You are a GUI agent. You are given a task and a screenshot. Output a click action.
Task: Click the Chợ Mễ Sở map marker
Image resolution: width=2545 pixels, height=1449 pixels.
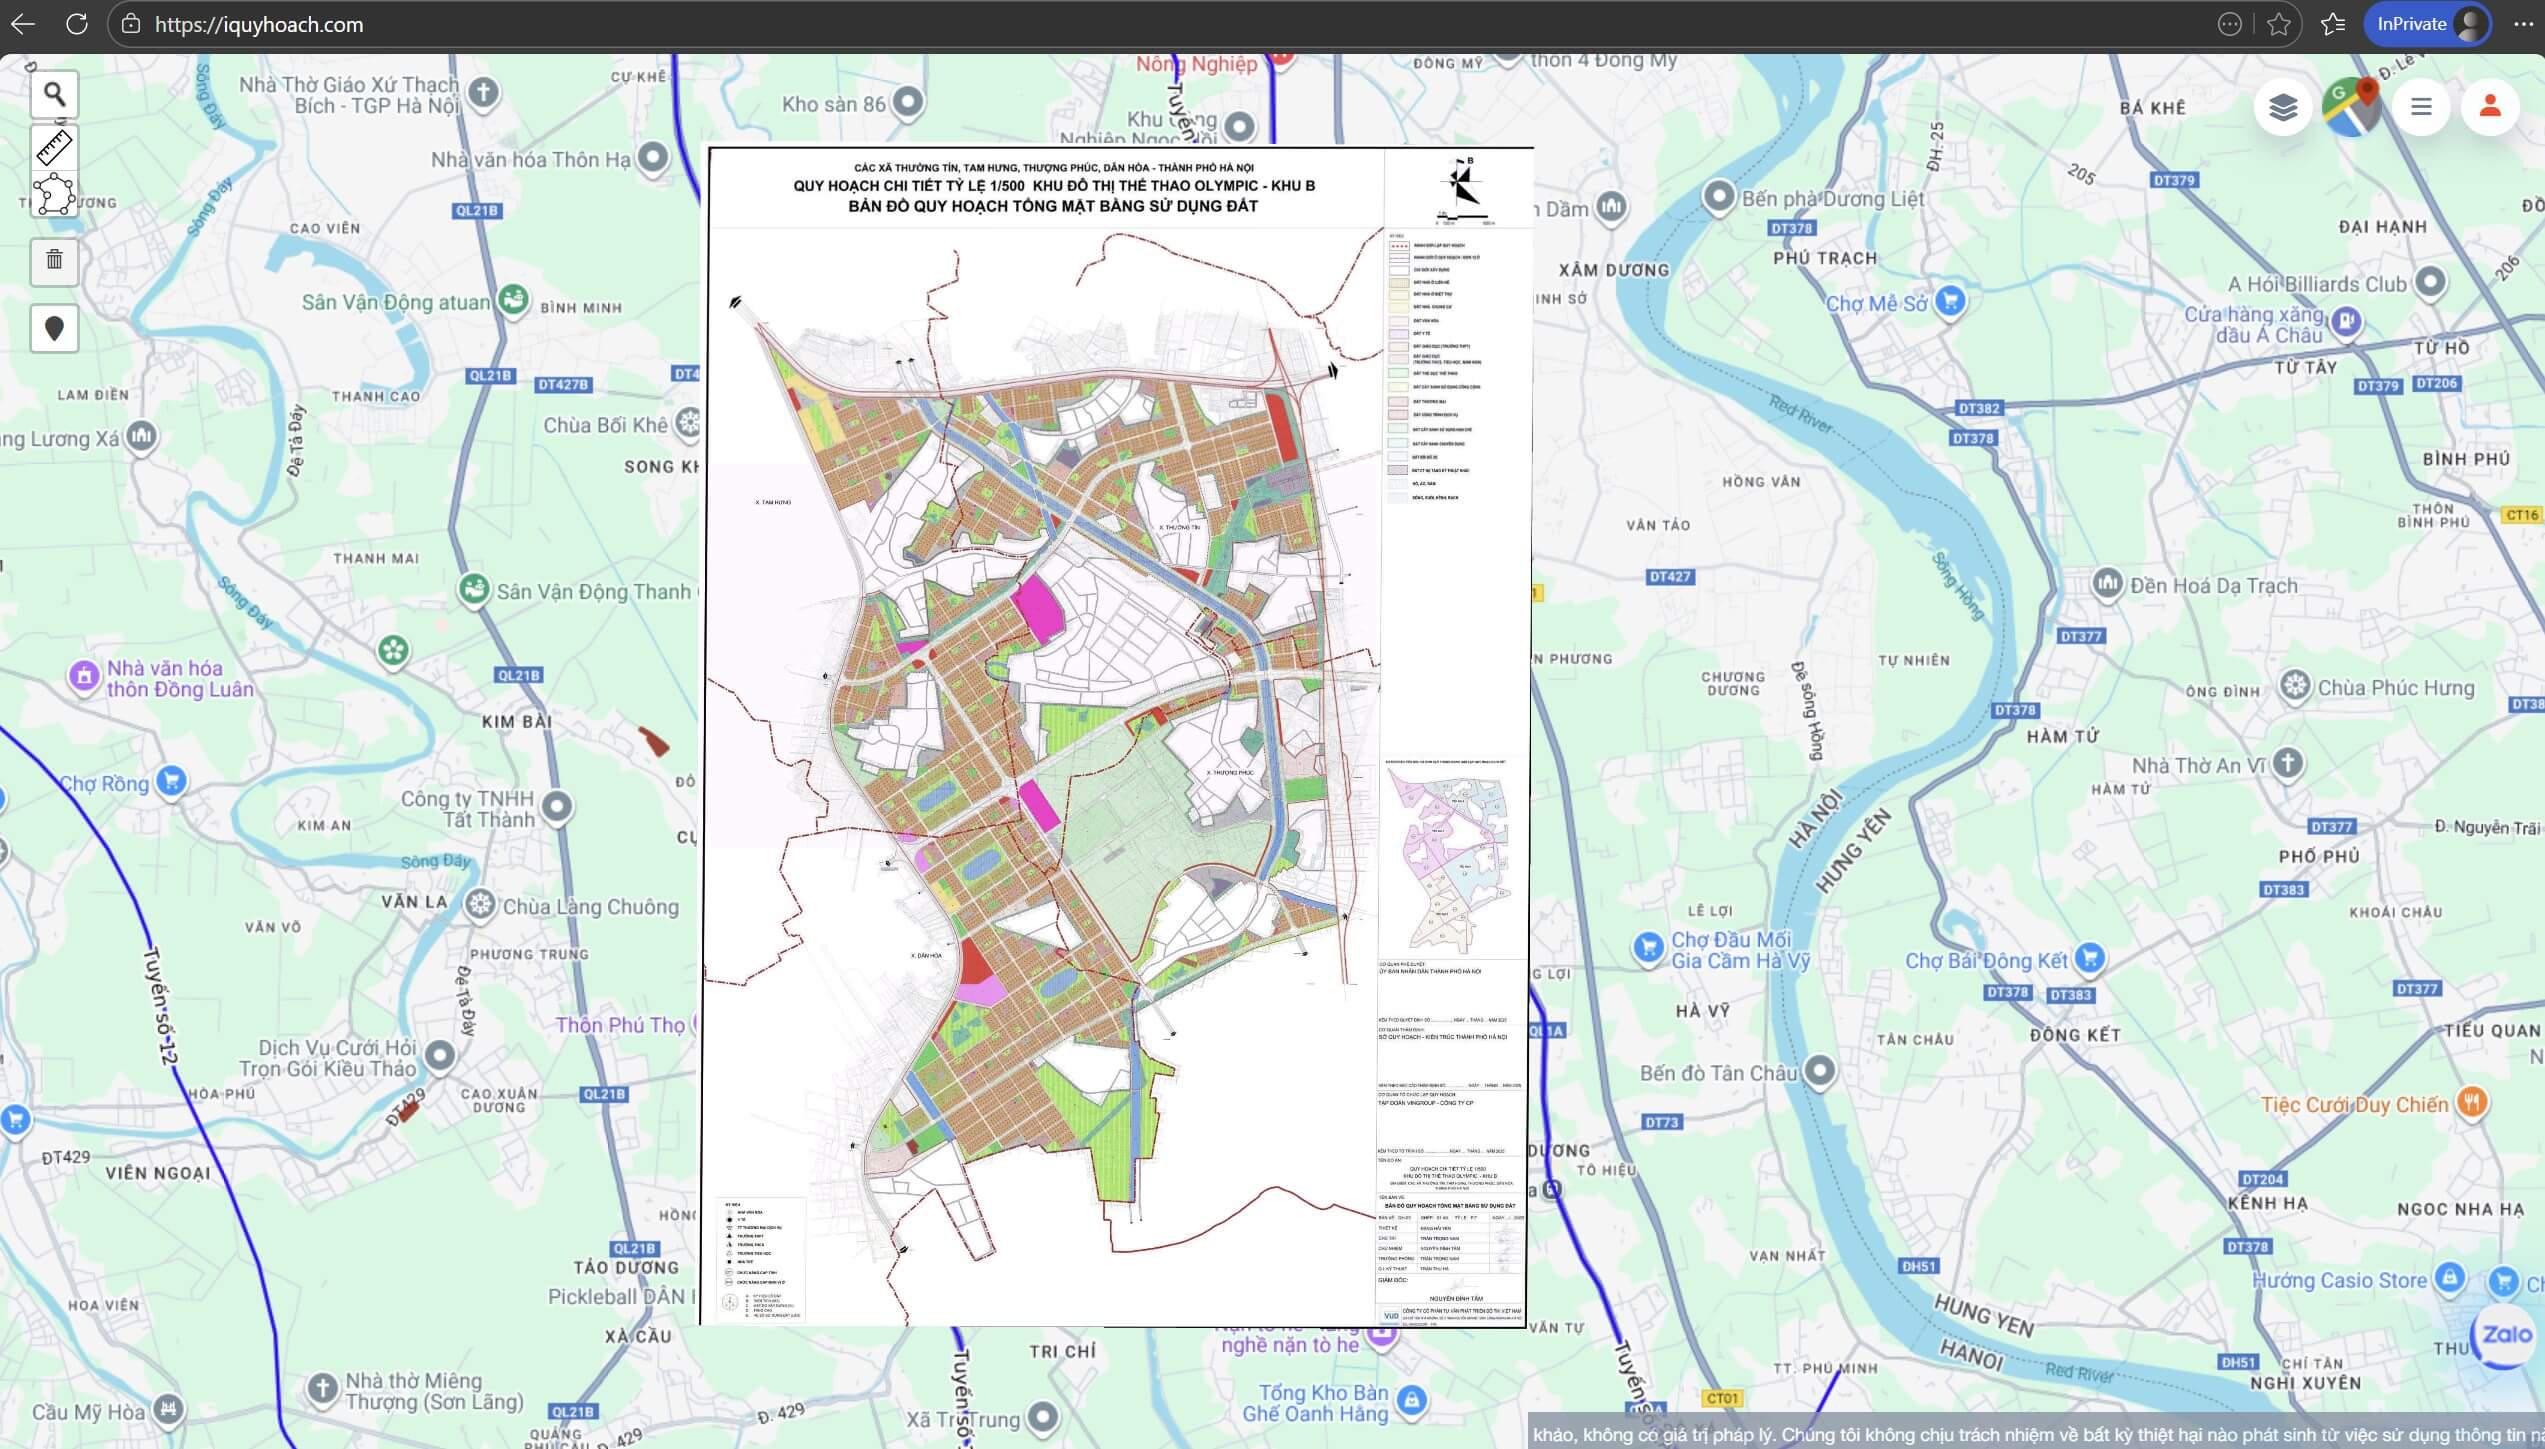(x=1950, y=300)
